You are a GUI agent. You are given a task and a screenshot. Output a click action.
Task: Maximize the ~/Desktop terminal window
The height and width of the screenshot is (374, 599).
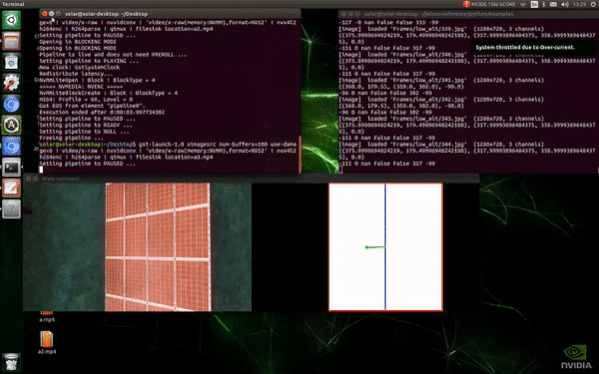[x=58, y=14]
